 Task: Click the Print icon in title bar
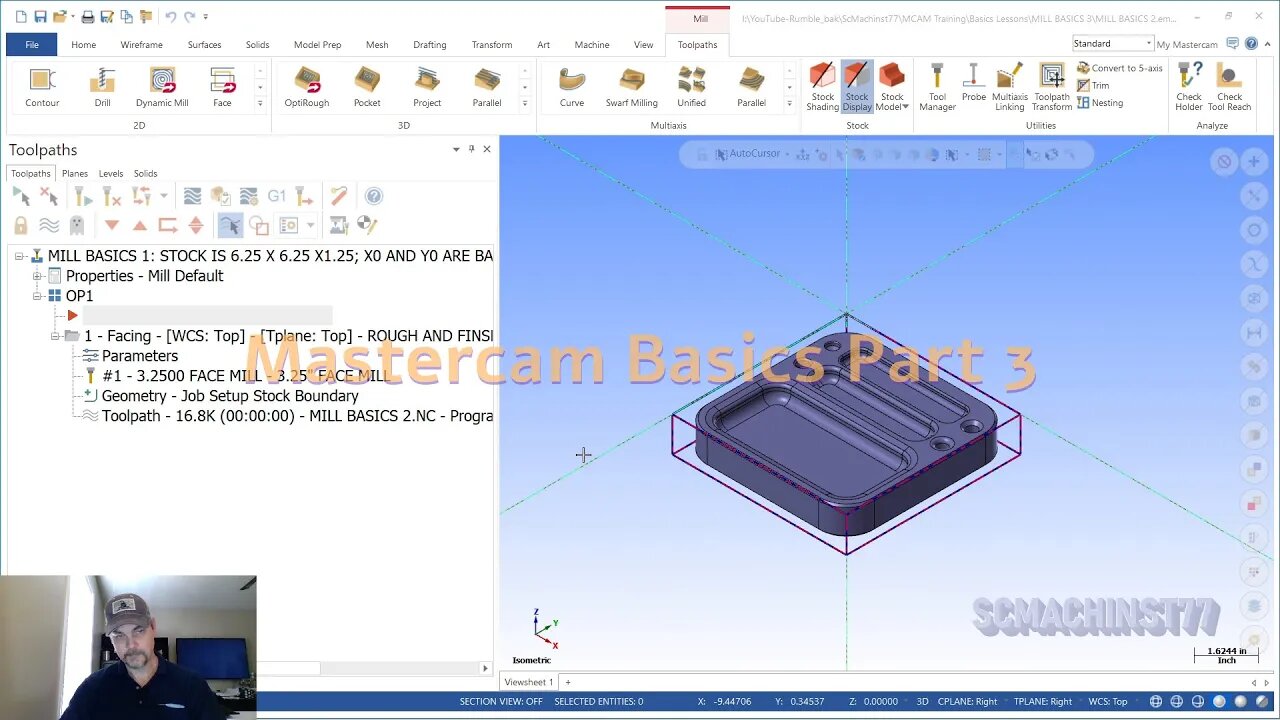coord(88,17)
